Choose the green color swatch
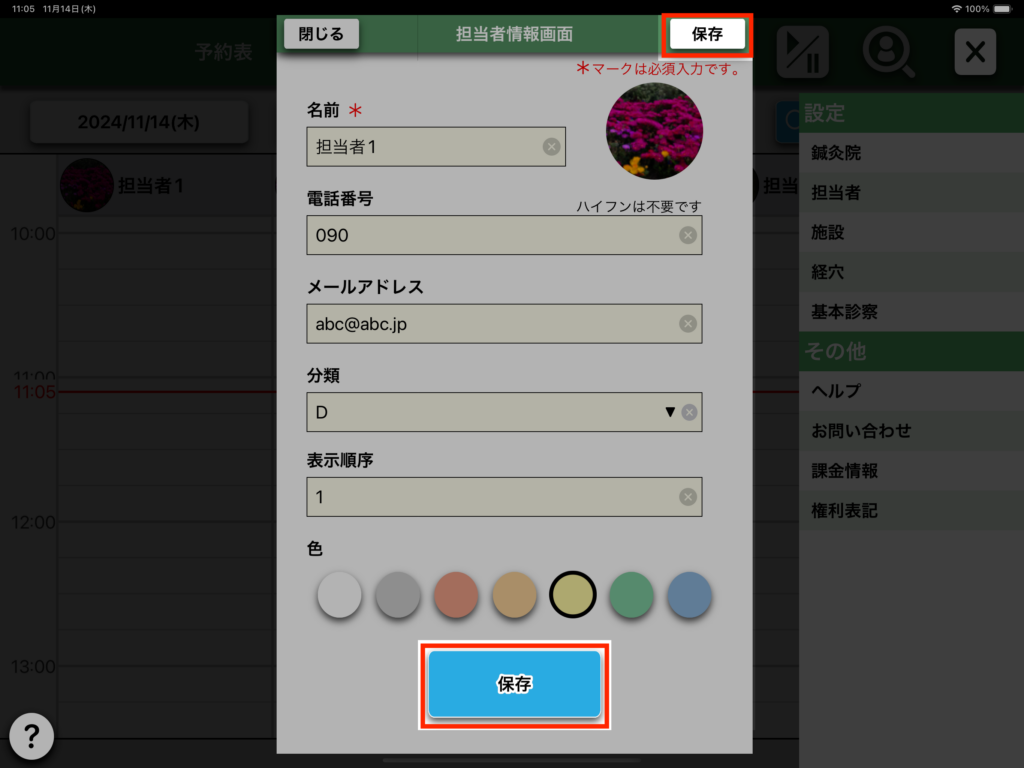 coord(631,595)
